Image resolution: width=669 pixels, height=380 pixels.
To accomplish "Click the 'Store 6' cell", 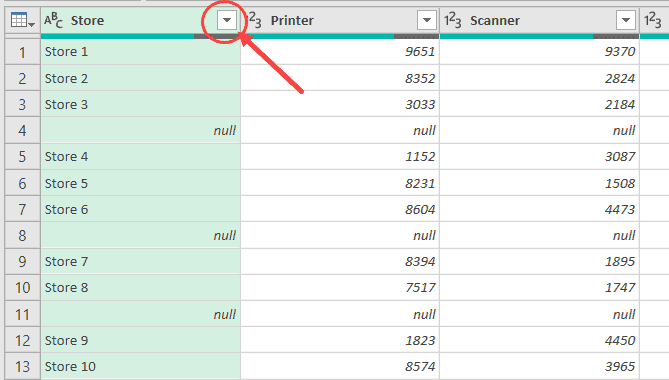I will pyautogui.click(x=140, y=209).
